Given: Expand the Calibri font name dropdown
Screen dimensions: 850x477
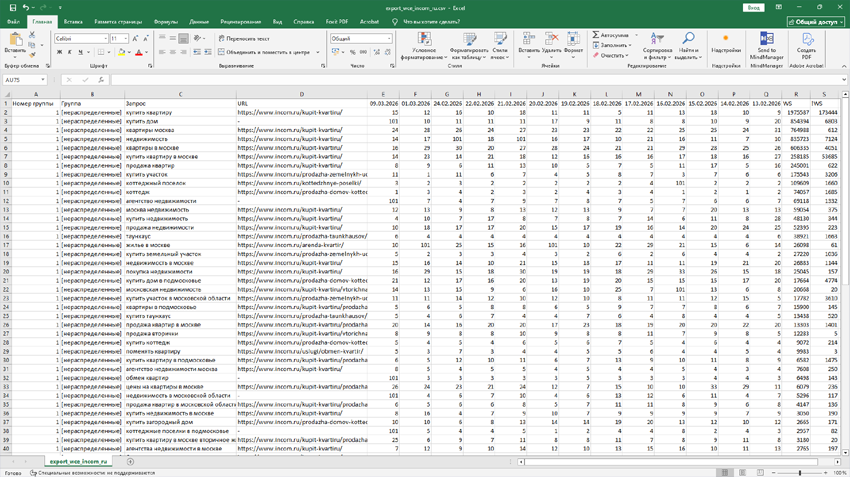Looking at the screenshot, I should point(105,39).
